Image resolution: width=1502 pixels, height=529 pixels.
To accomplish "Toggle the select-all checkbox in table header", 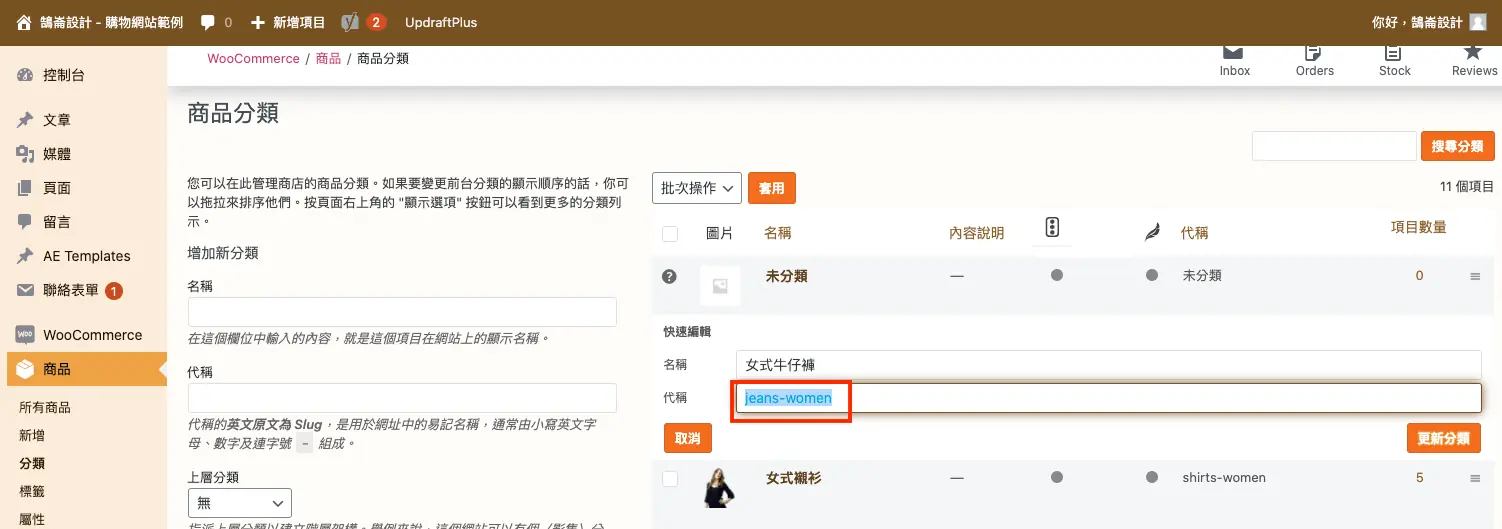I will tap(670, 233).
